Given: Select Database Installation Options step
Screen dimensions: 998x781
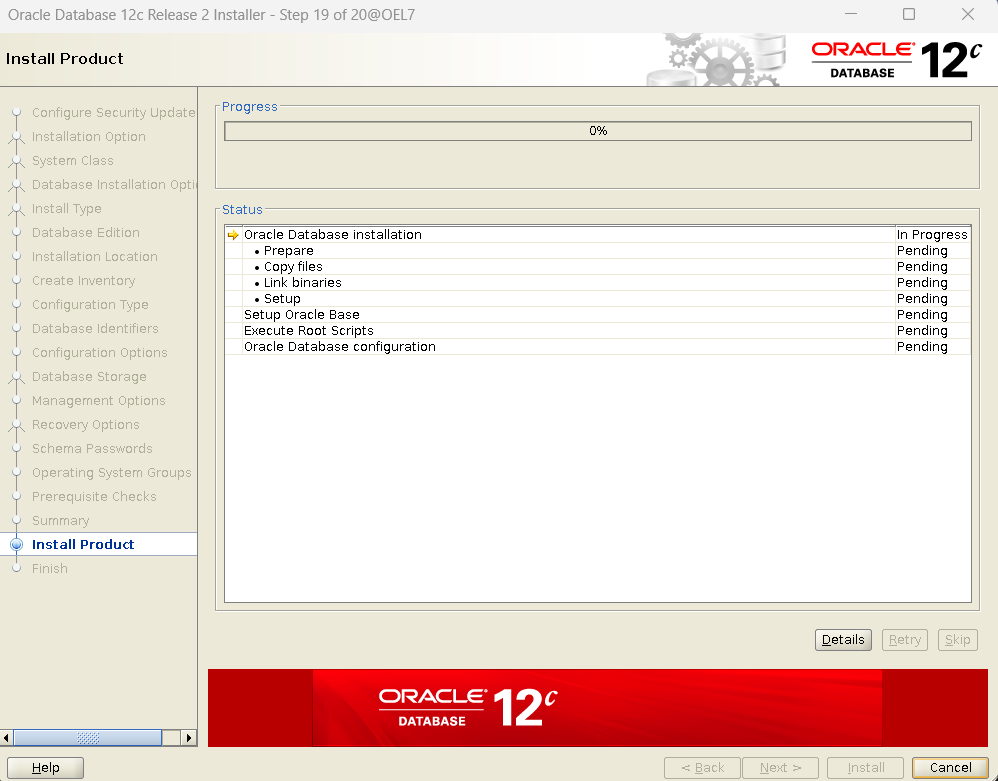Looking at the screenshot, I should click(x=115, y=185).
